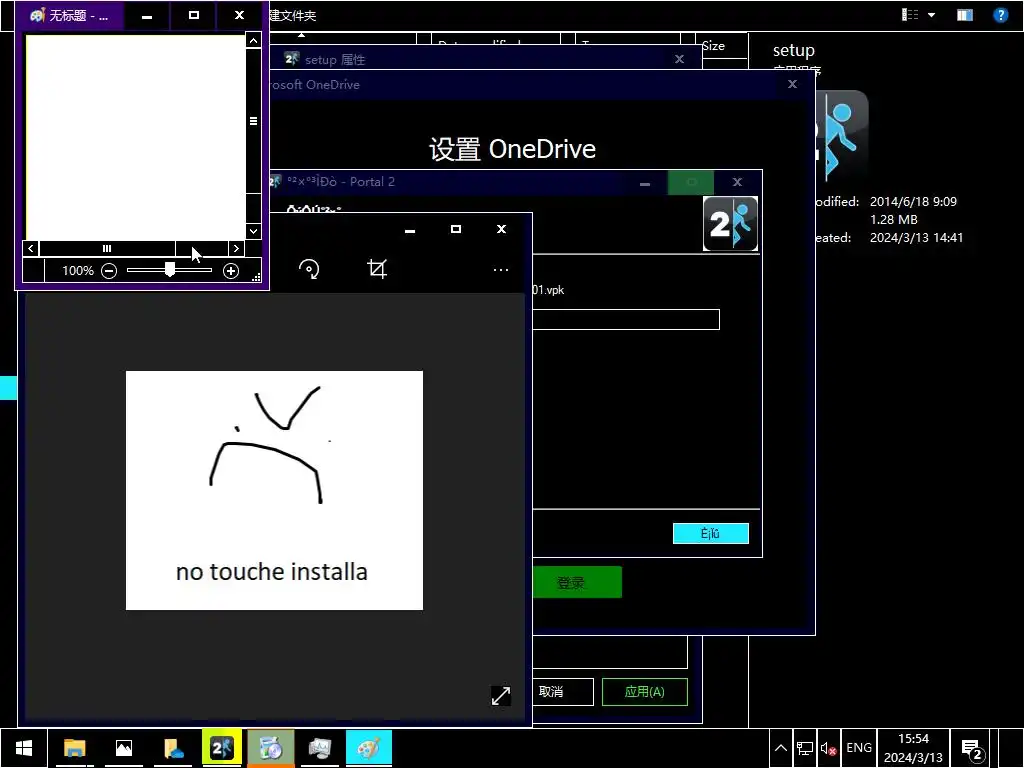Switch to Photos app on taskbar
Viewport: 1024px width, 768px height.
tap(123, 748)
